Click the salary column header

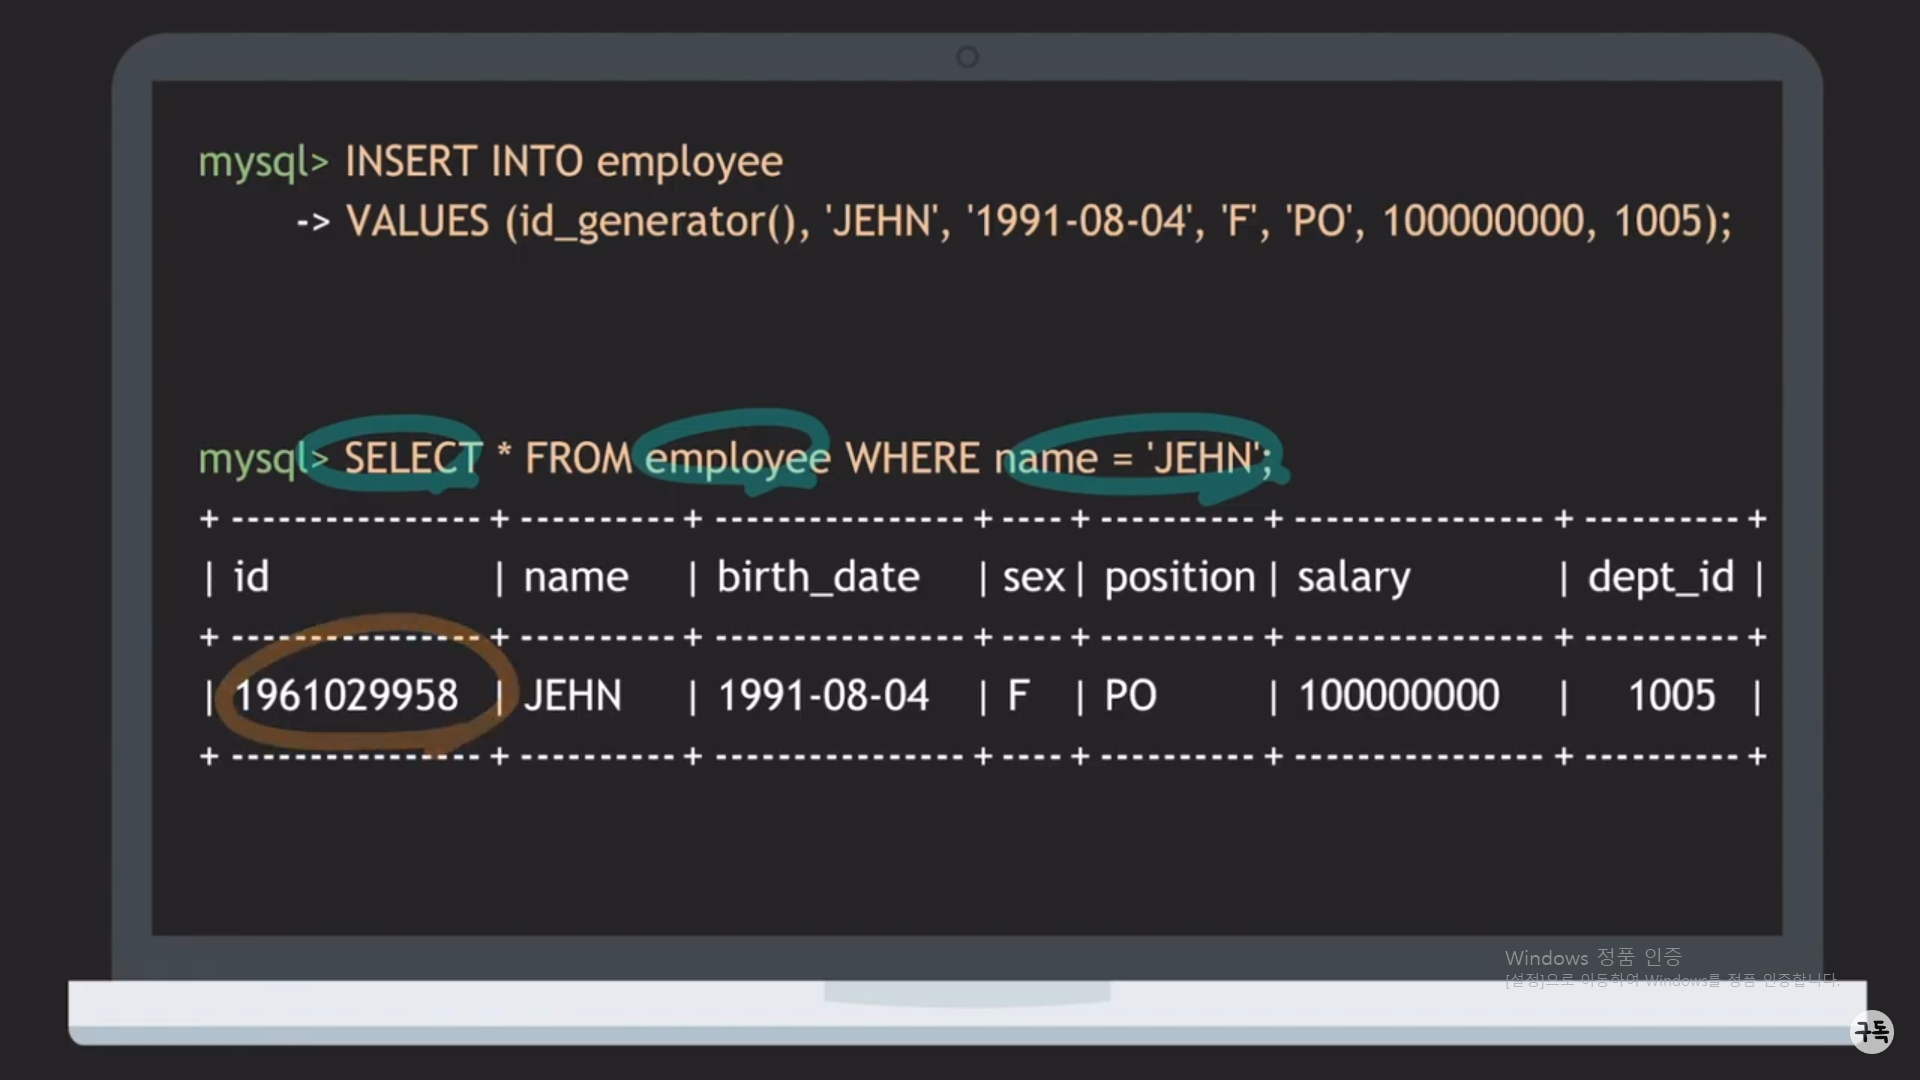[x=1353, y=577]
